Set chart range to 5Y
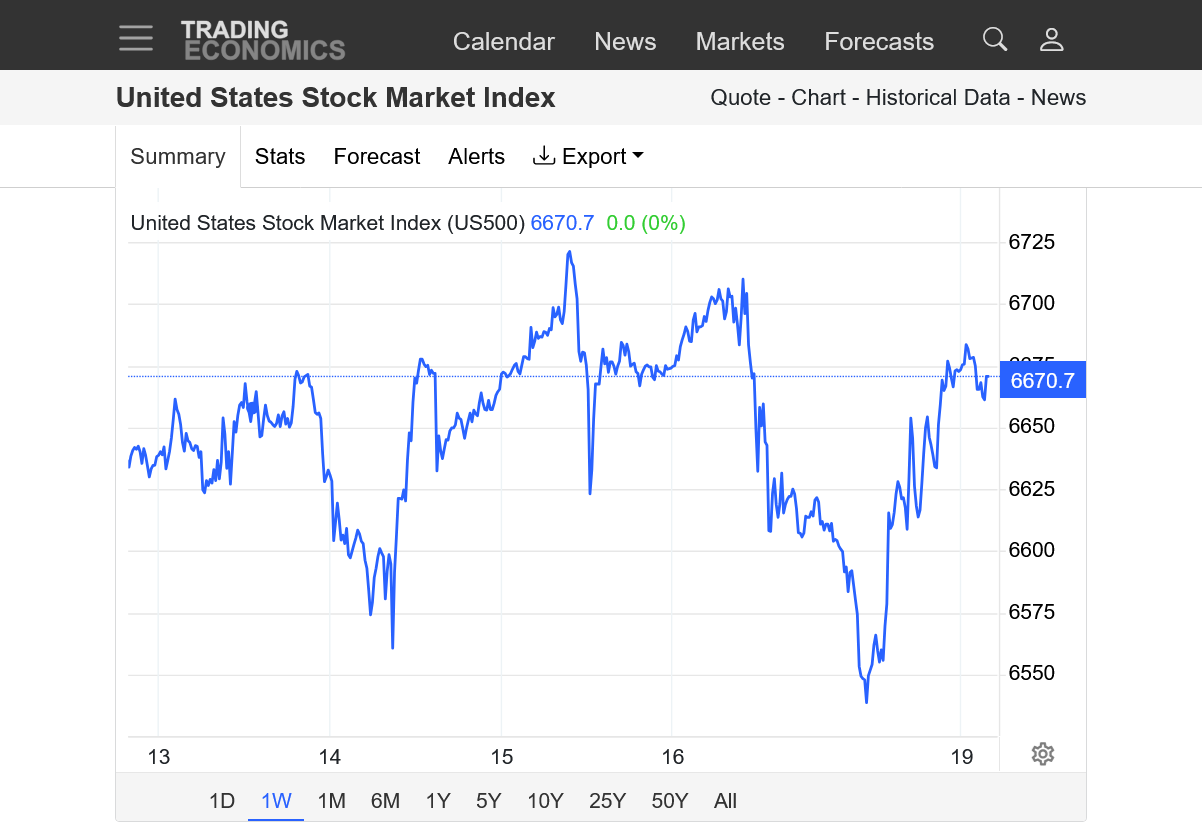Screen dimensions: 1202x823 pos(489,801)
